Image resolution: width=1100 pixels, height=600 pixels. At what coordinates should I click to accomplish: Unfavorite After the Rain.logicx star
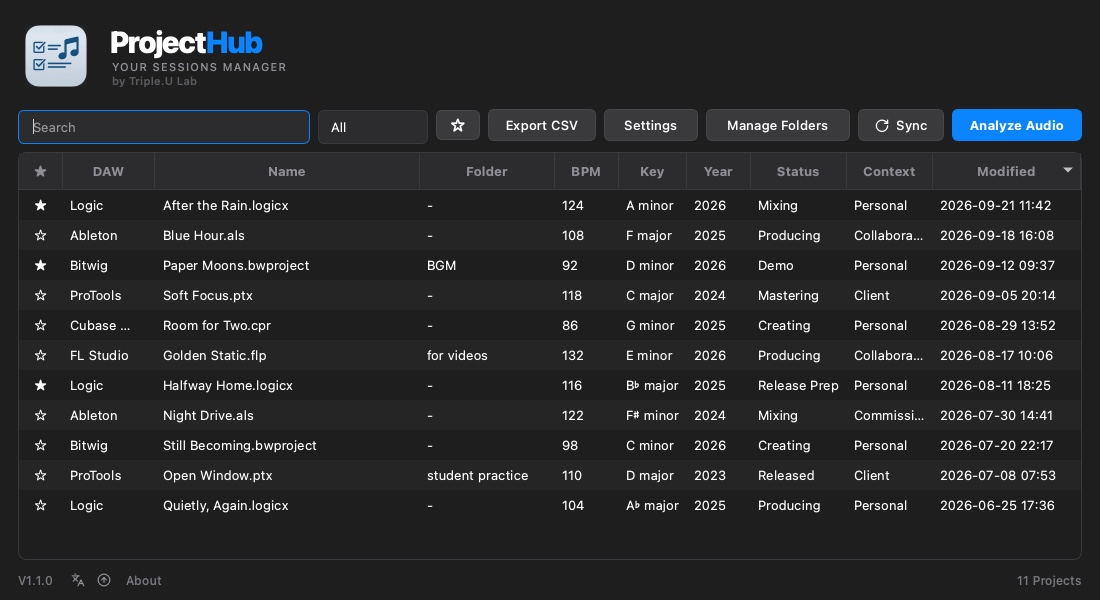tap(41, 206)
